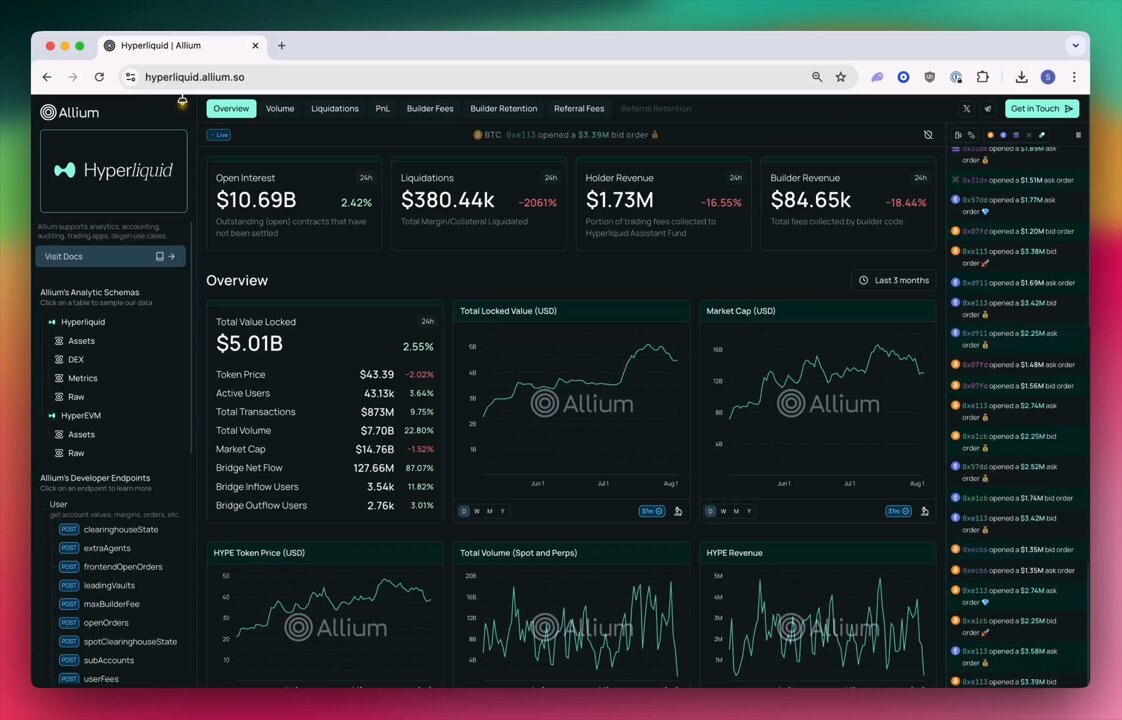Open the browser downloads icon
Screen dimensions: 1122x720
(x=1021, y=77)
